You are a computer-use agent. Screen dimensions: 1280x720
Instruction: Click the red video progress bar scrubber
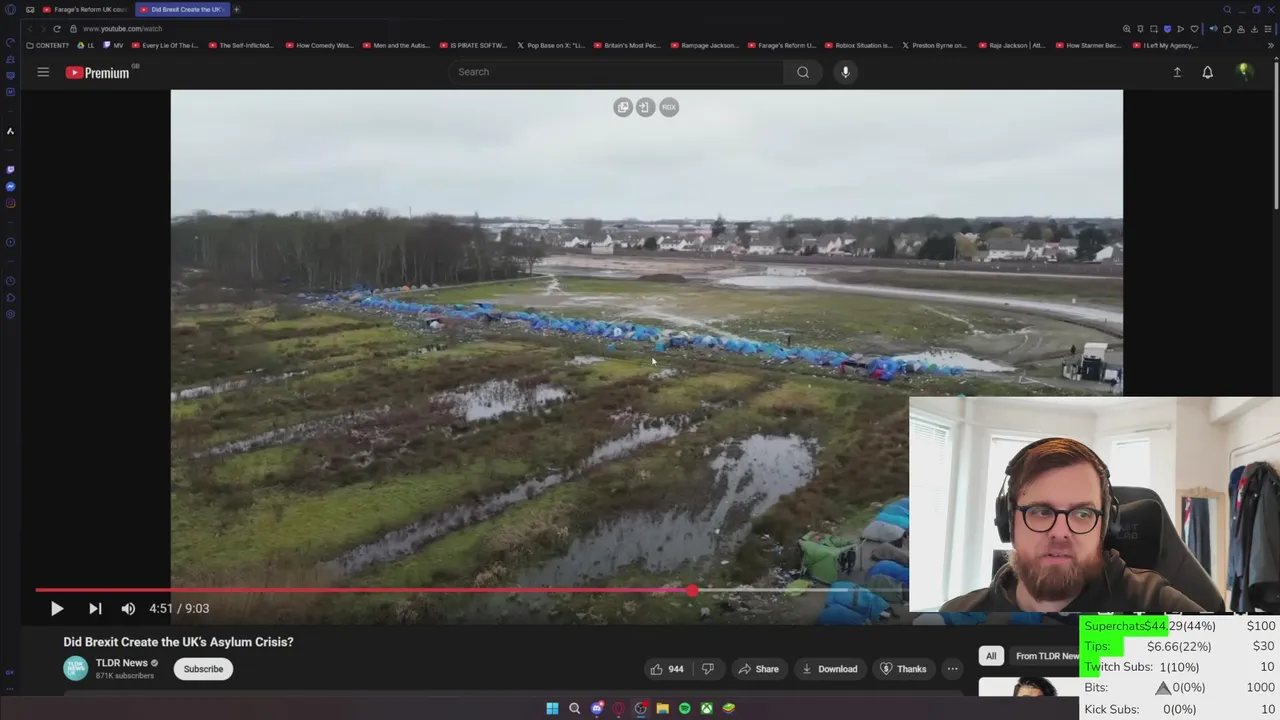coord(692,591)
